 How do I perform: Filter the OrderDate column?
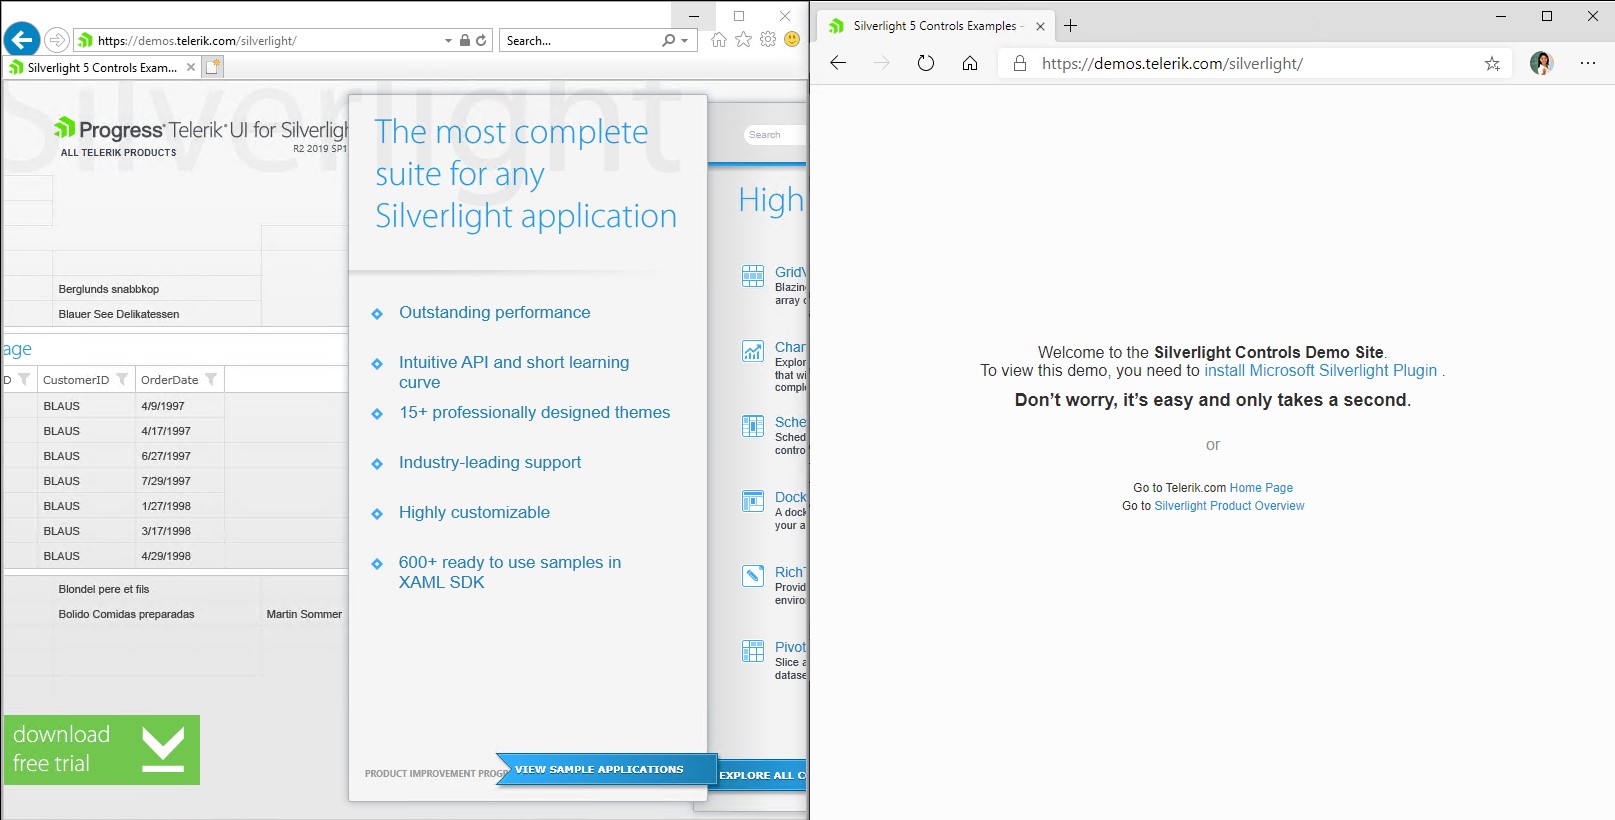211,379
